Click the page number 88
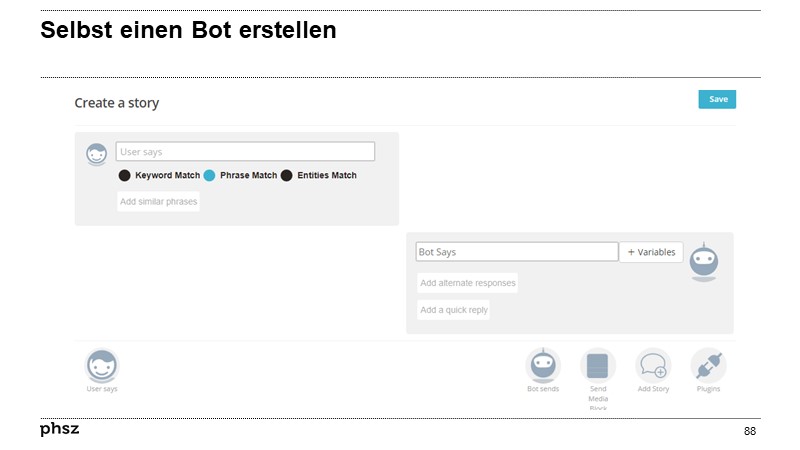The image size is (800, 450). coord(749,431)
